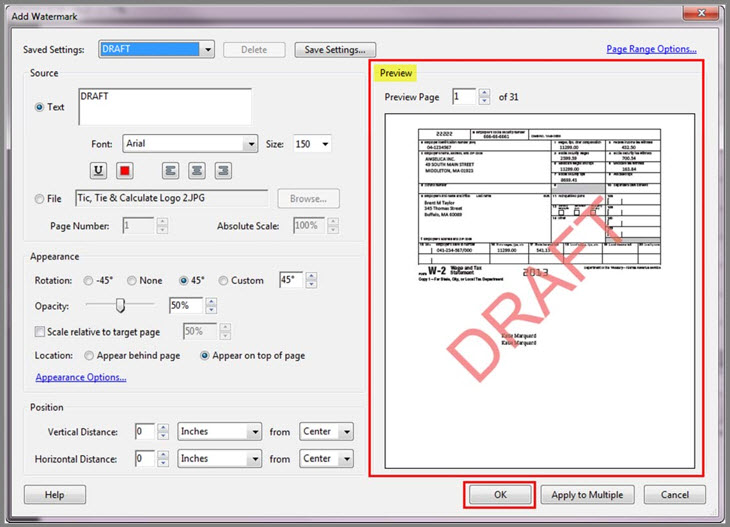The height and width of the screenshot is (527, 730).
Task: Open the Vertical Distance units dropdown
Action: [219, 432]
